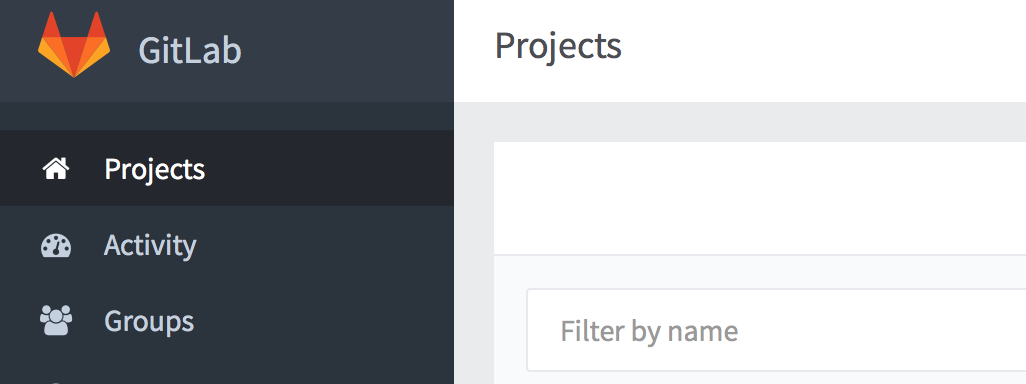Image resolution: width=1026 pixels, height=384 pixels.
Task: Focus the Filter by name field
Action: pos(776,330)
